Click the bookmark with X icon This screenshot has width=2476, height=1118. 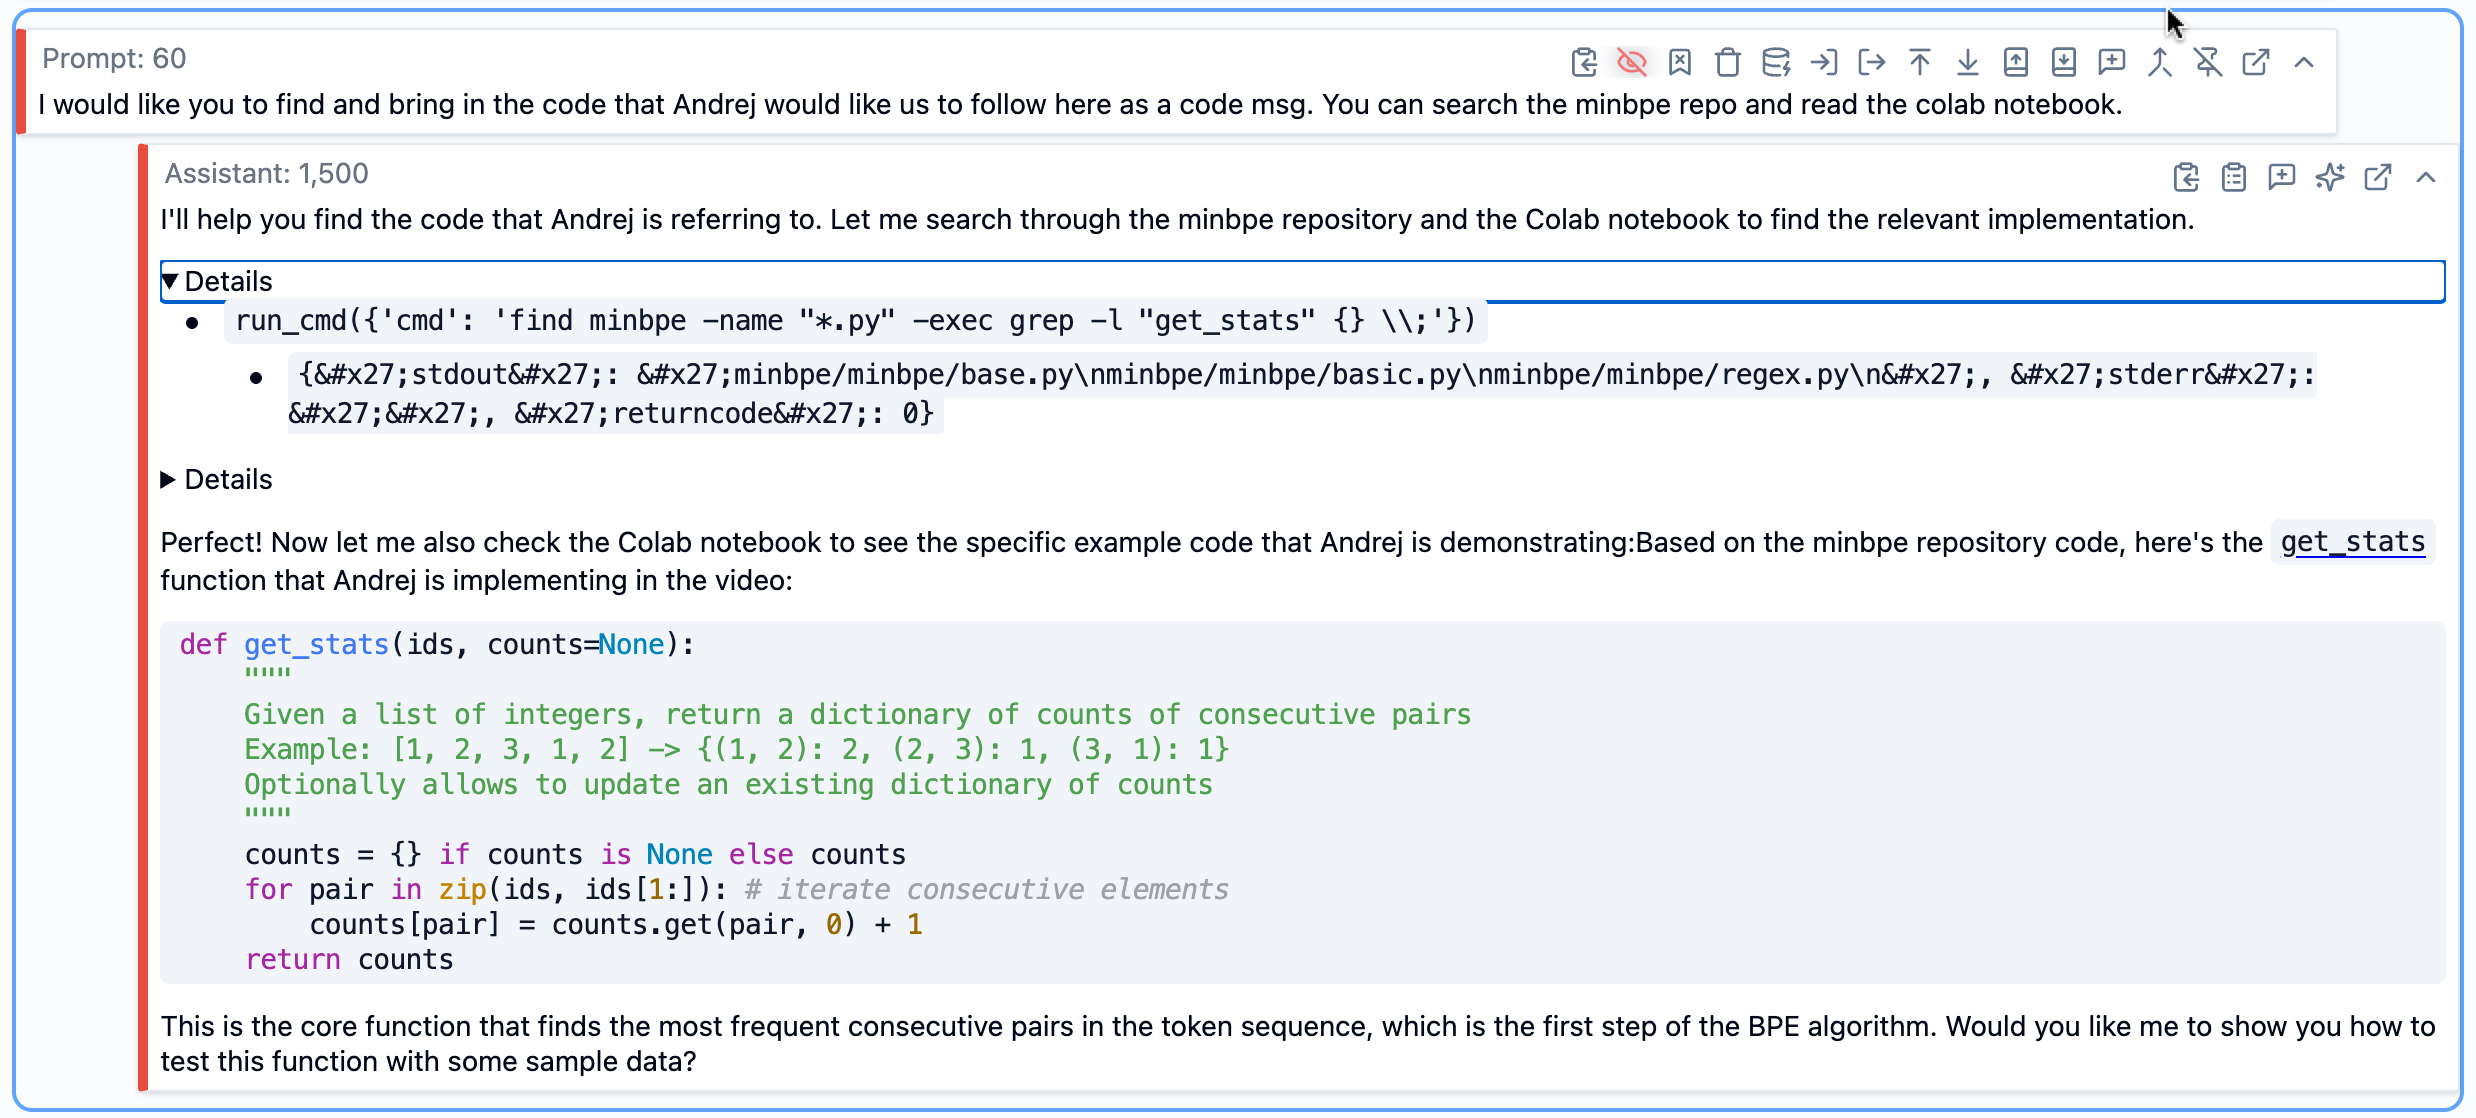(x=1679, y=62)
